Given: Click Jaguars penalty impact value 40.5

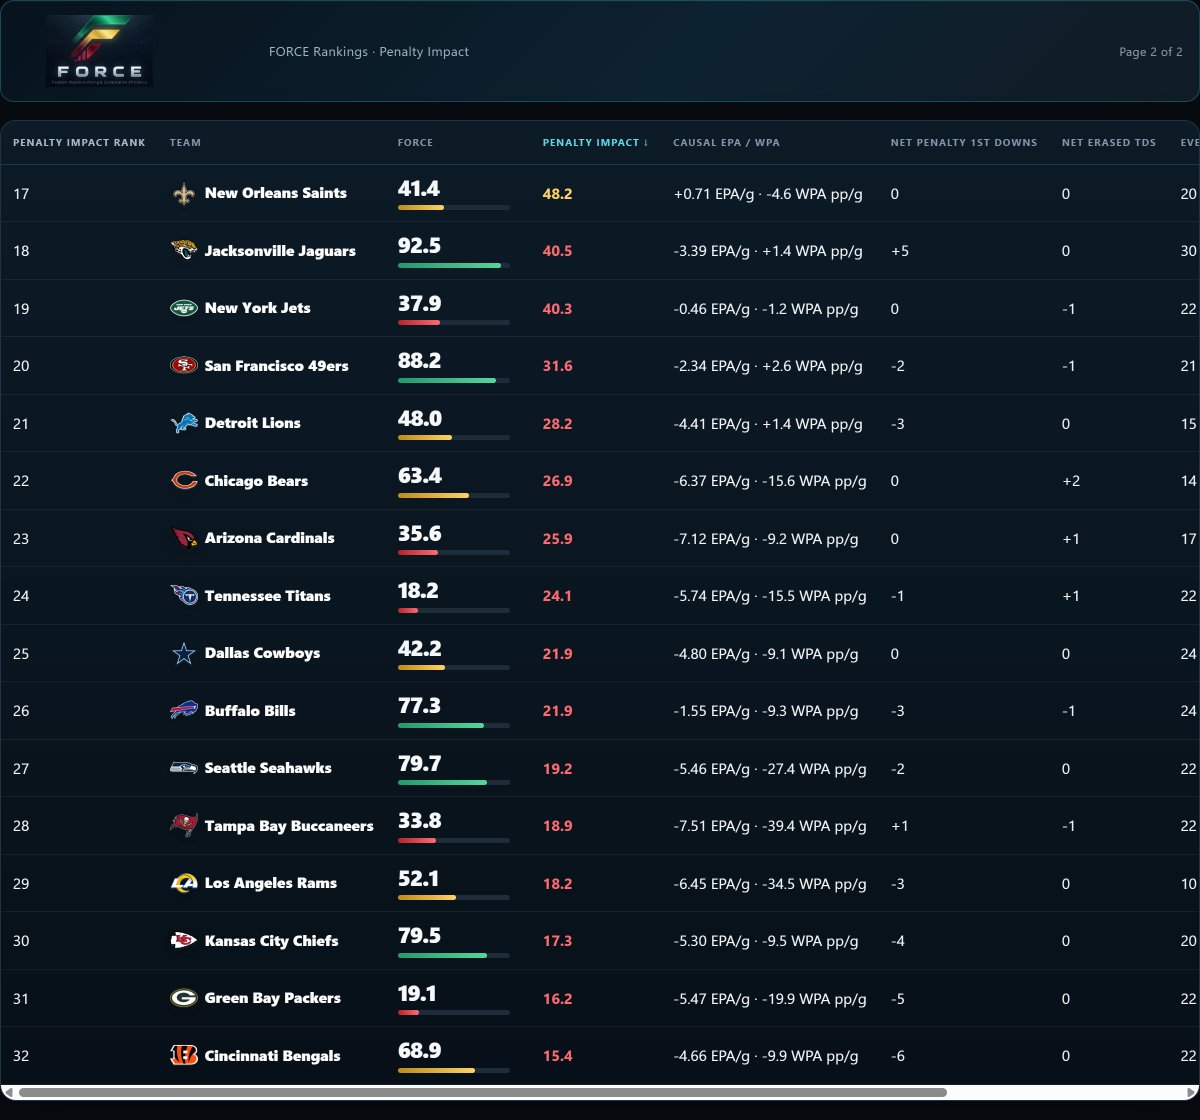Looking at the screenshot, I should (x=558, y=251).
